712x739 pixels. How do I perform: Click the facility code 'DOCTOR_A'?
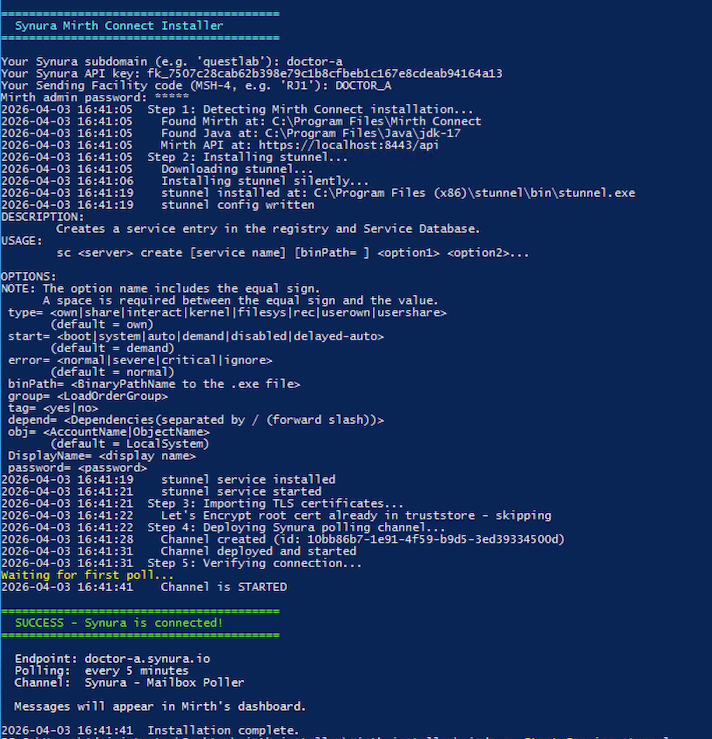pos(363,86)
